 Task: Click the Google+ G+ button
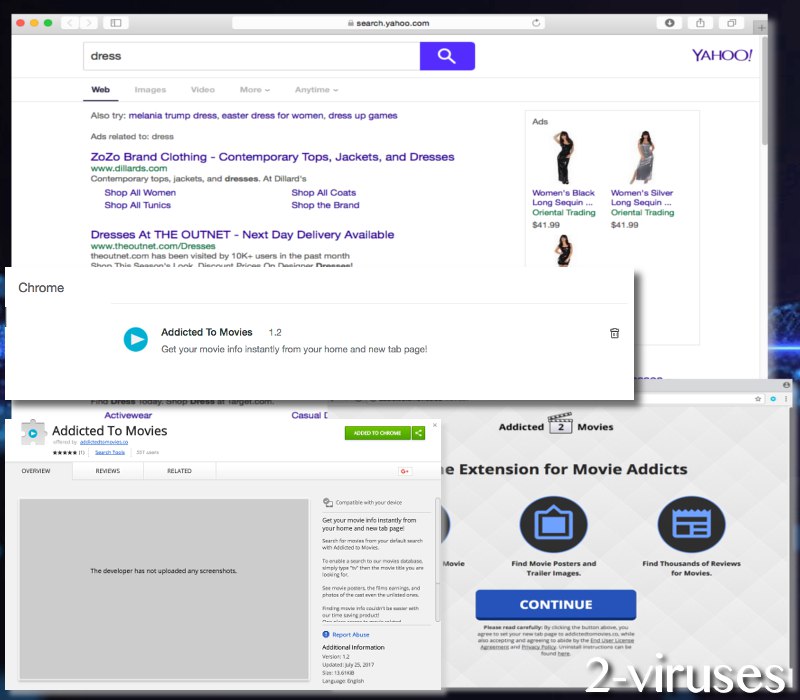[405, 470]
